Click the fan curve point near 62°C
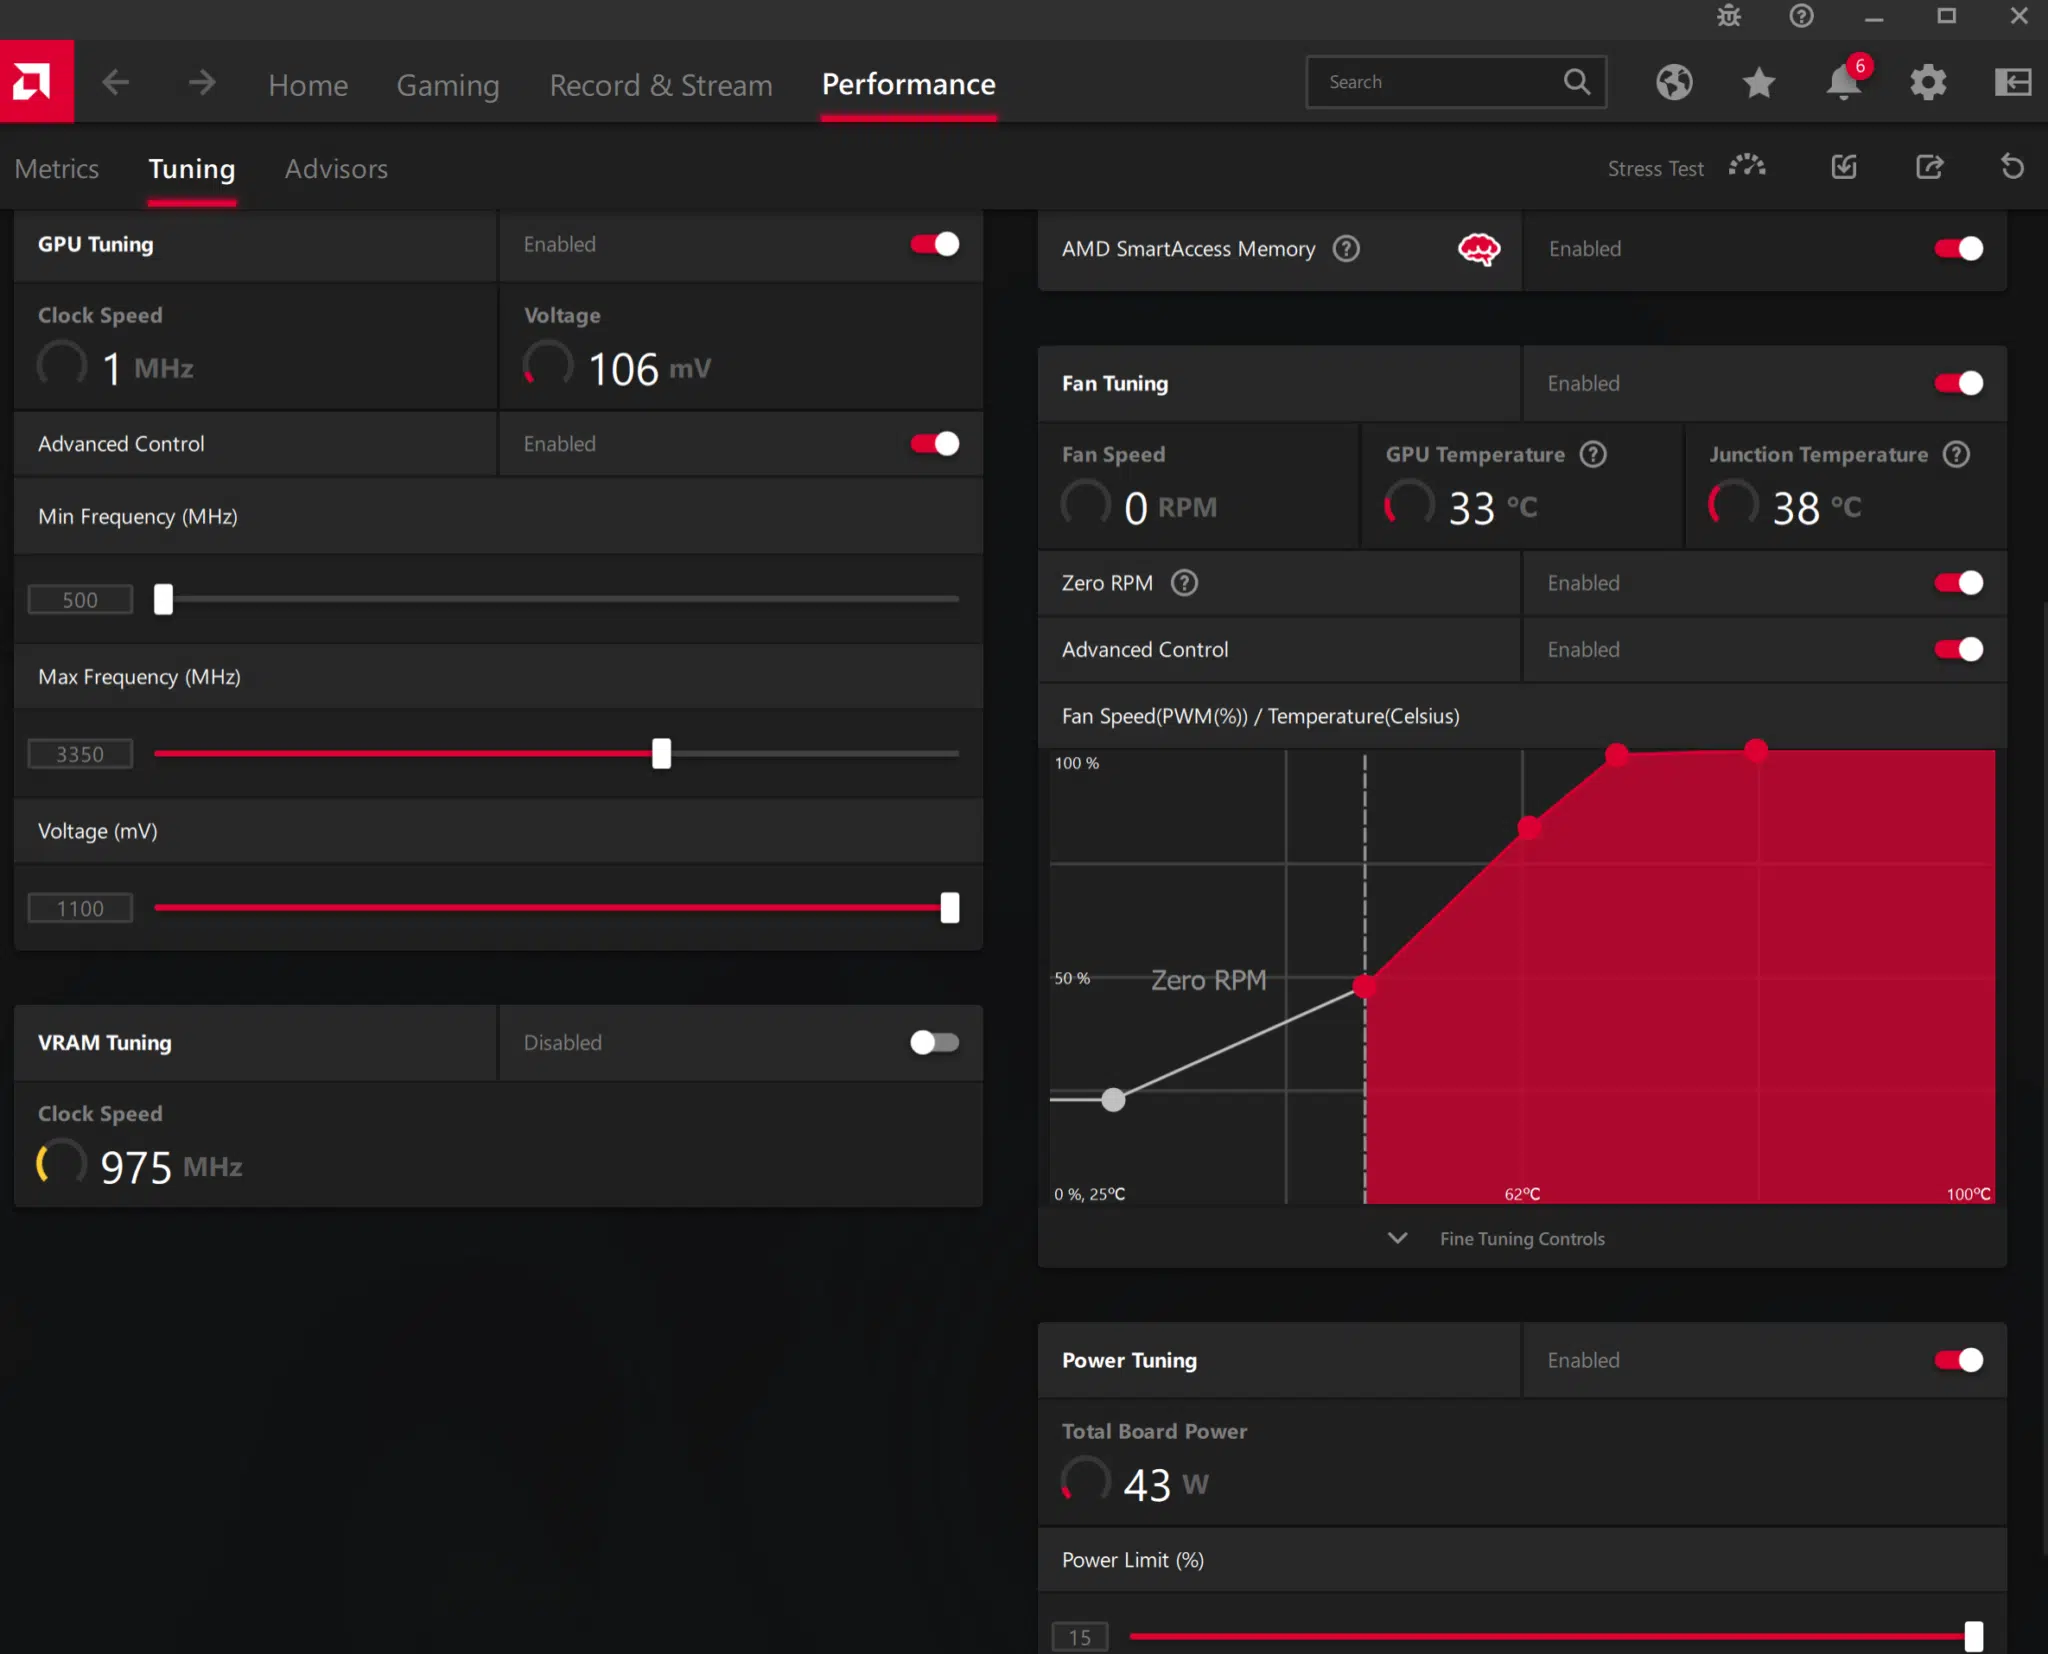The width and height of the screenshot is (2048, 1654). 1529,827
